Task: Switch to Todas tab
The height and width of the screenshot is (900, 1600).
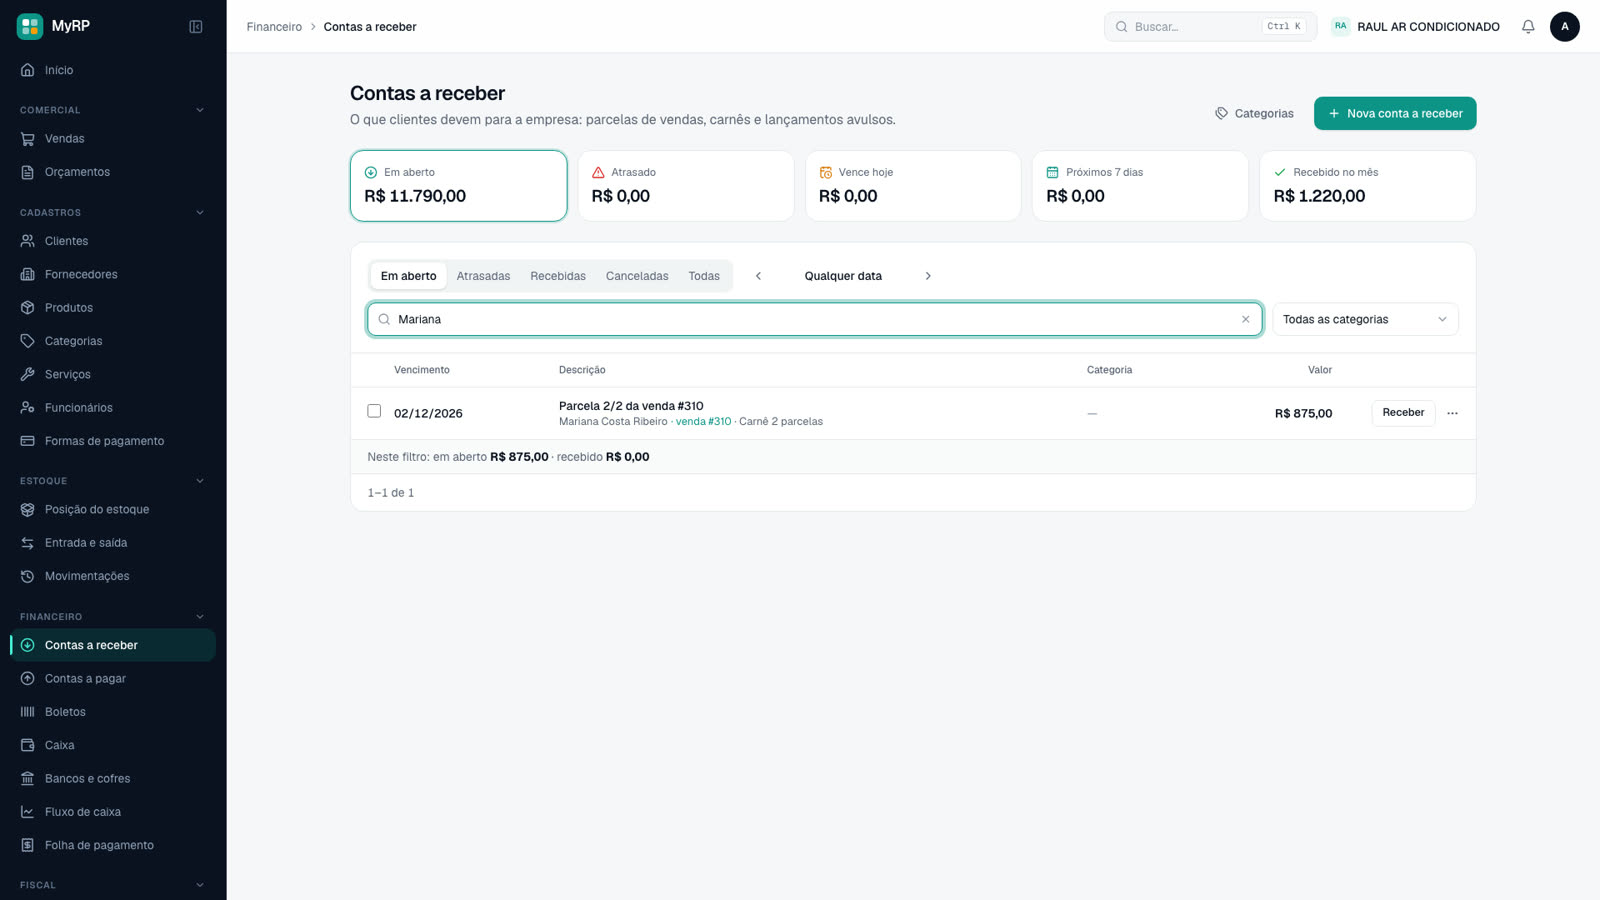Action: [x=704, y=276]
